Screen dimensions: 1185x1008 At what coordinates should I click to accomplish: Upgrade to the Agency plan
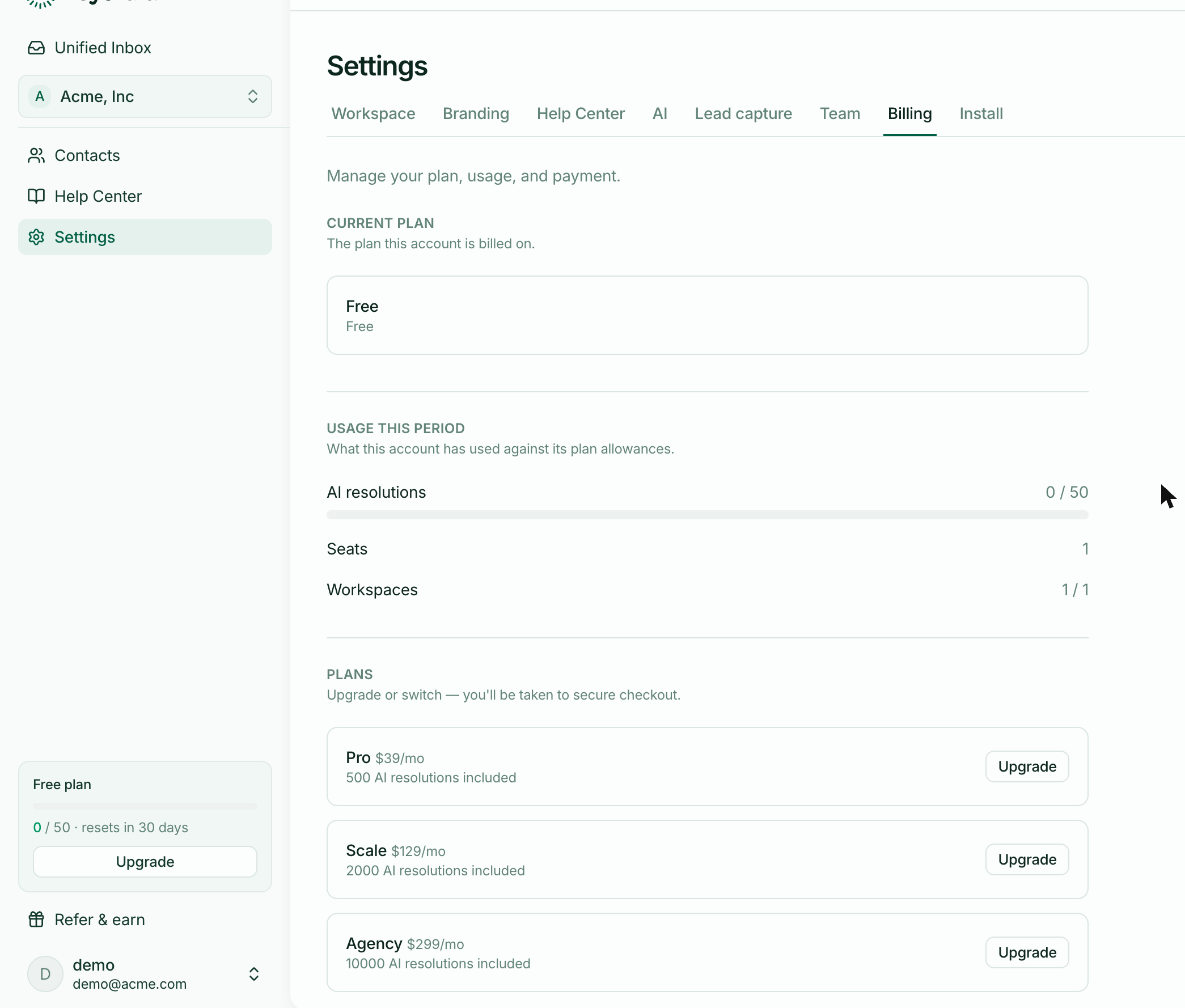(1027, 952)
